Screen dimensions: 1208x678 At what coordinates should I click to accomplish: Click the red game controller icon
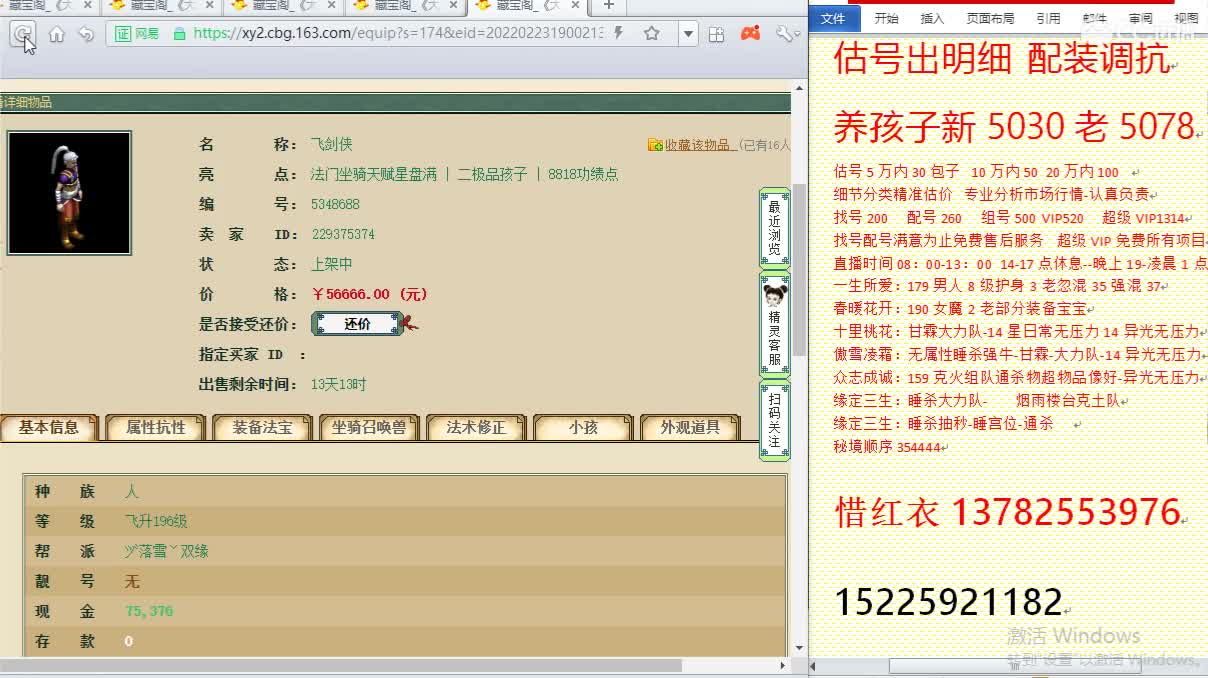[x=750, y=33]
